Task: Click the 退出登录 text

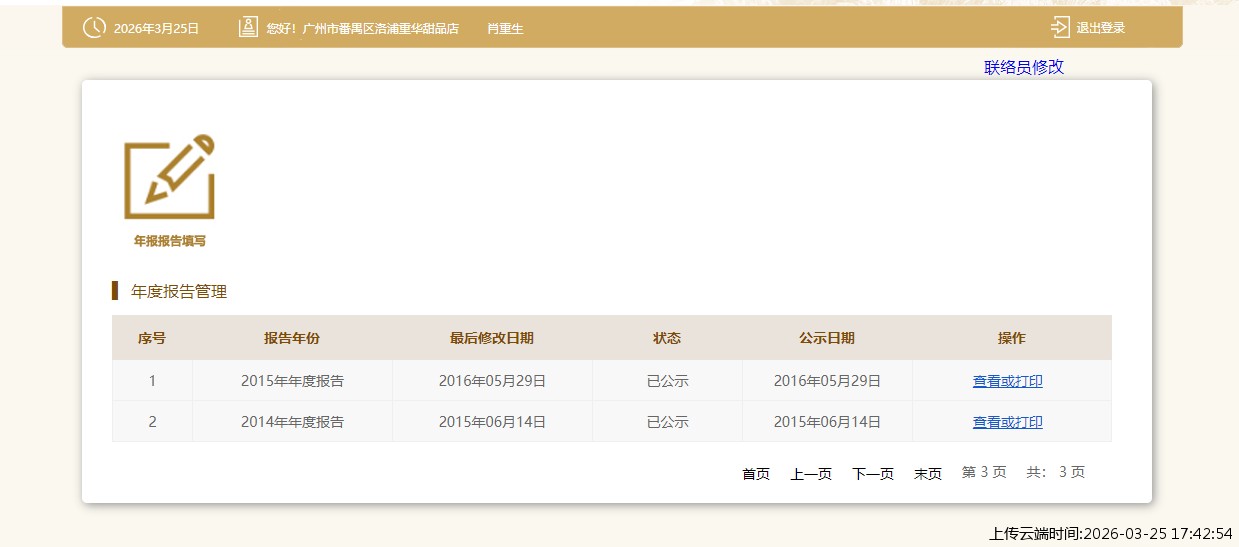Action: click(1100, 28)
